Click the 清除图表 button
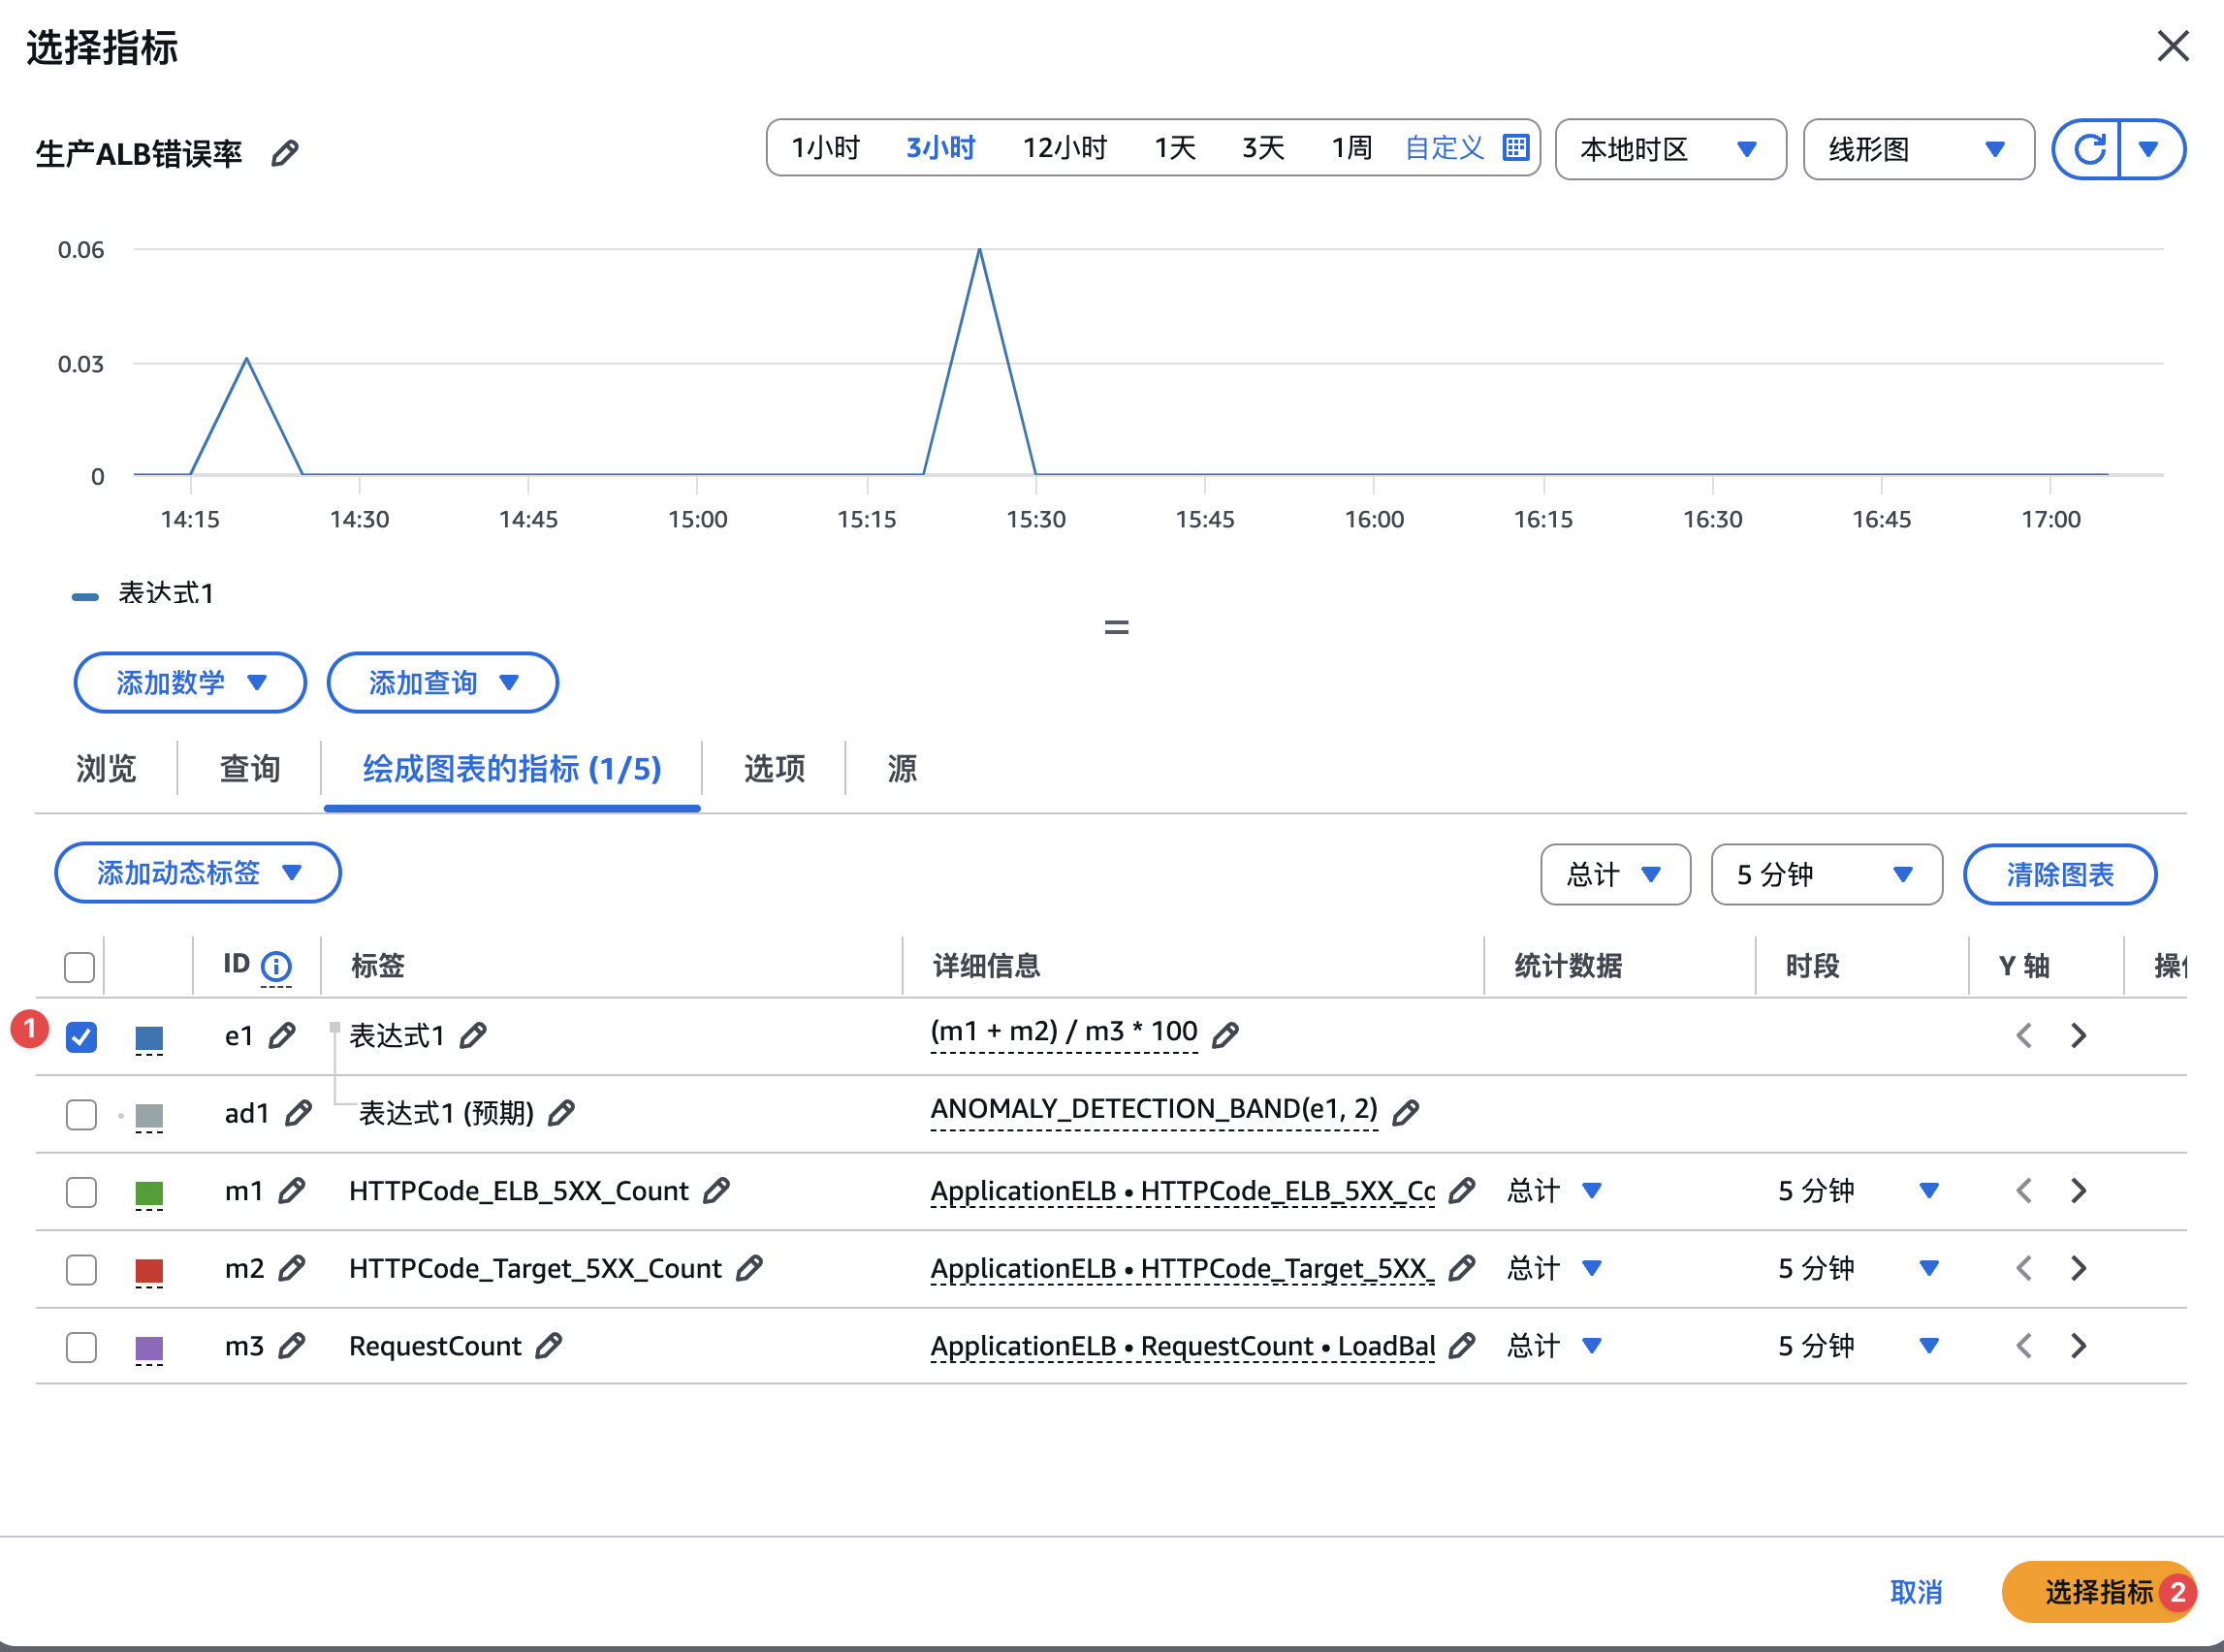Screen dimensions: 2224x1652 [2059, 875]
